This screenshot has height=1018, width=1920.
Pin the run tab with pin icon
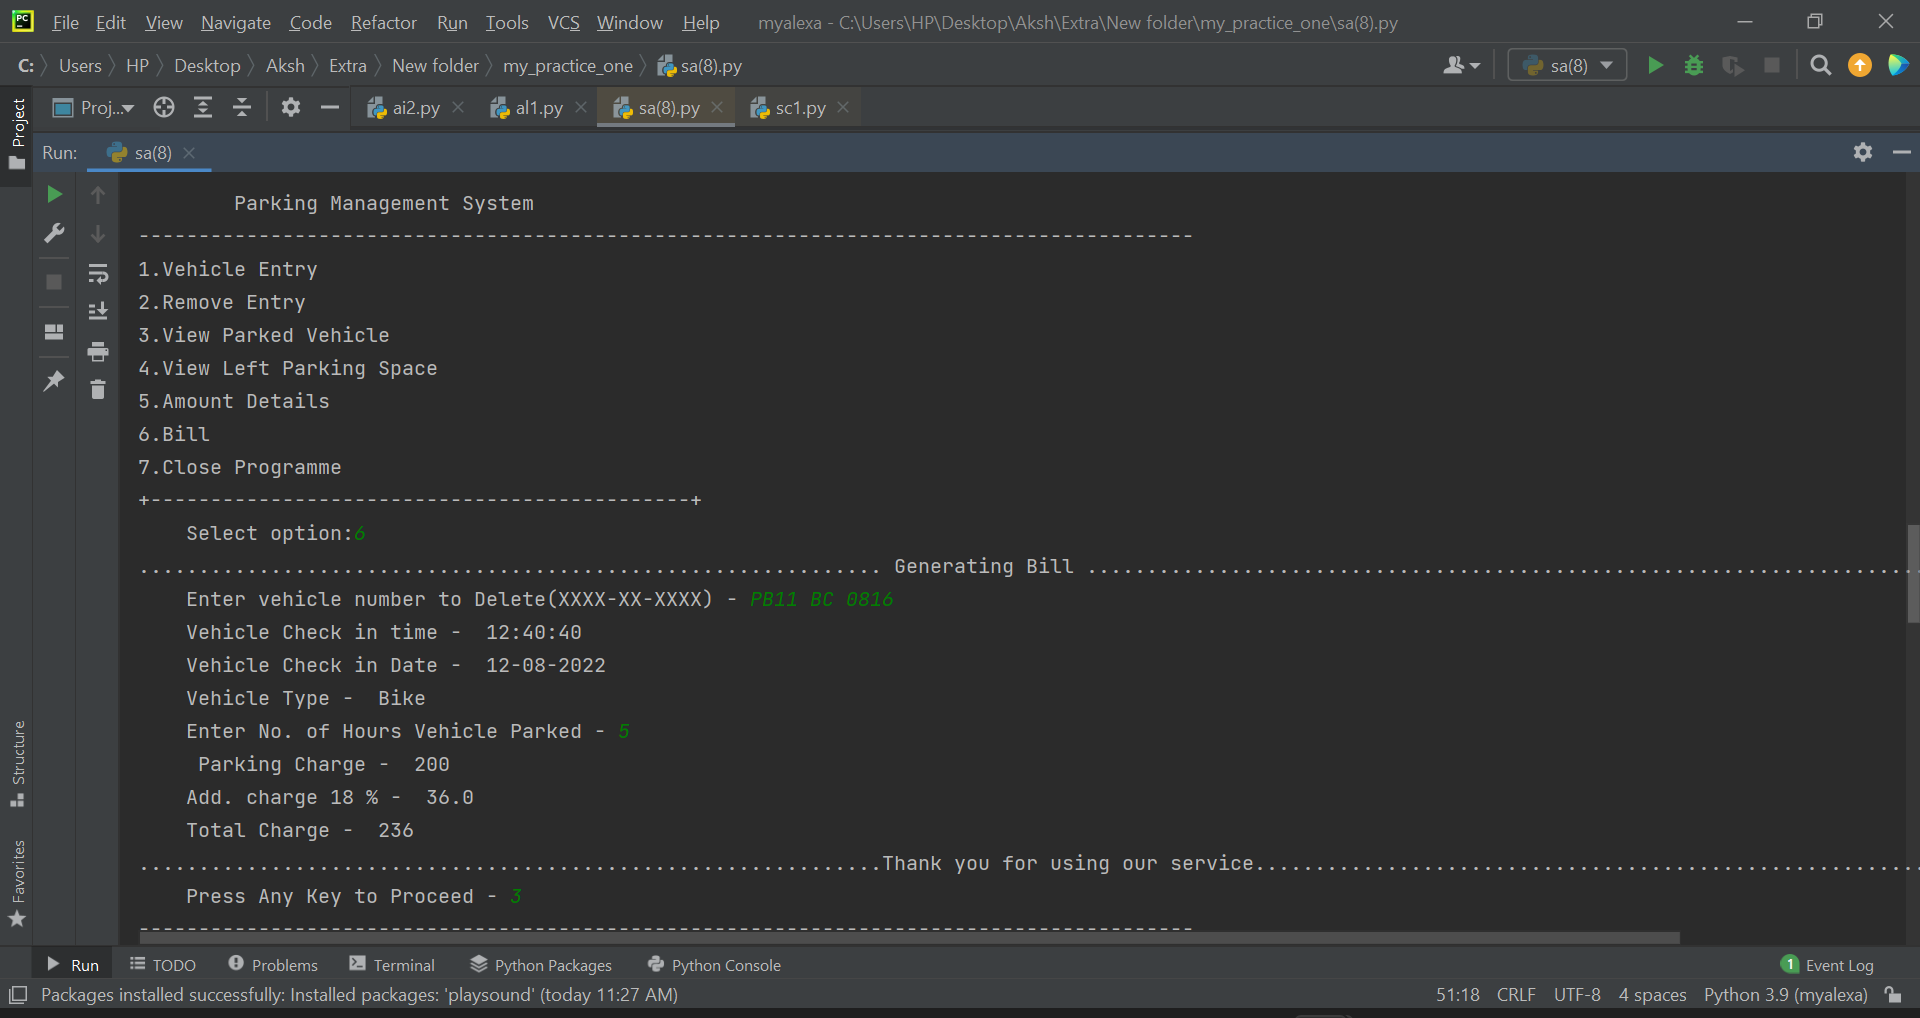(55, 381)
